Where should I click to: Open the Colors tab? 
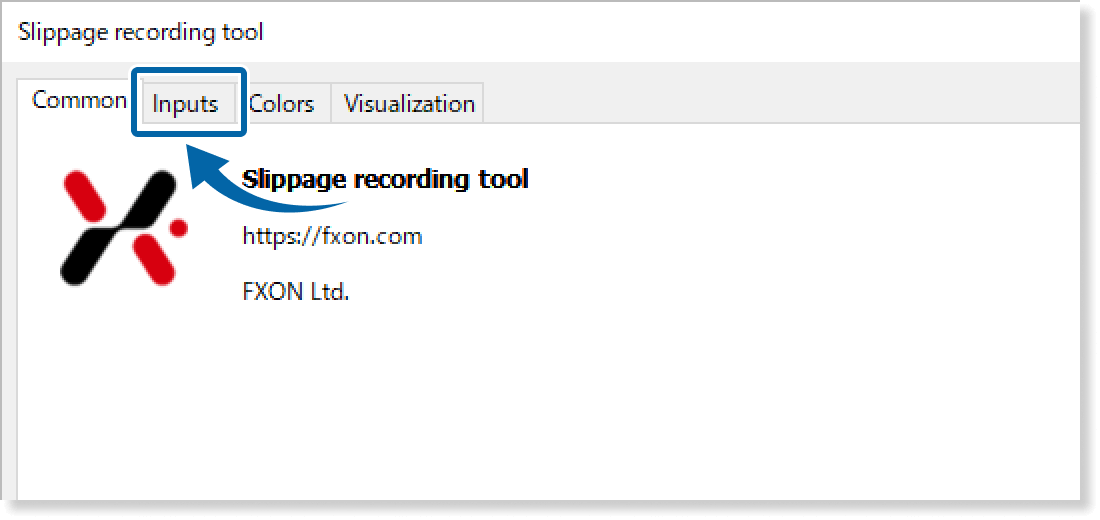coord(282,104)
